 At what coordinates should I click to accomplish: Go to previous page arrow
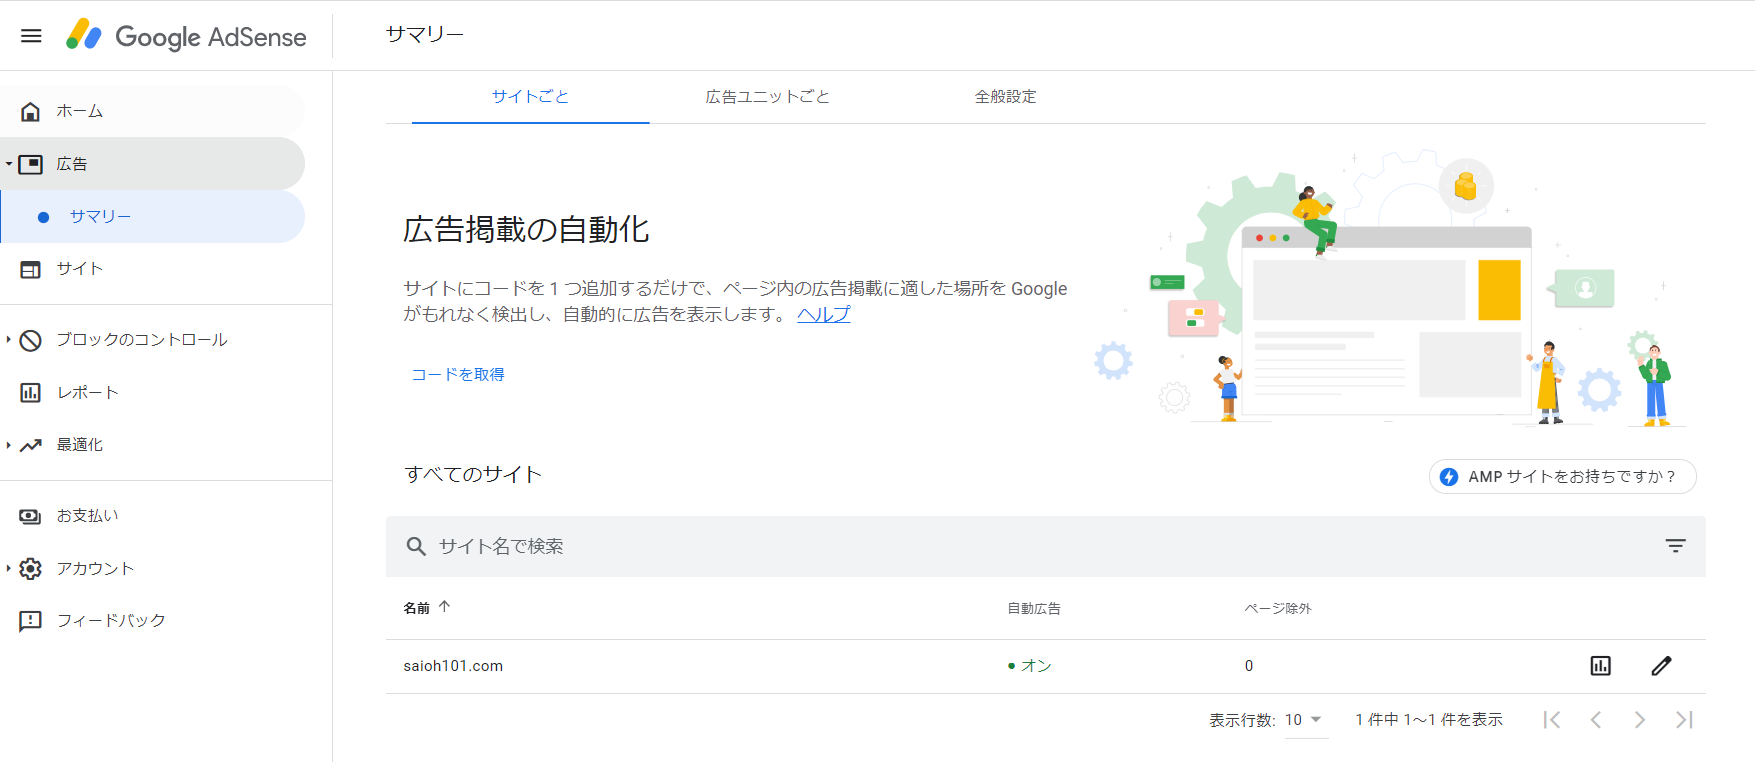coord(1596,720)
